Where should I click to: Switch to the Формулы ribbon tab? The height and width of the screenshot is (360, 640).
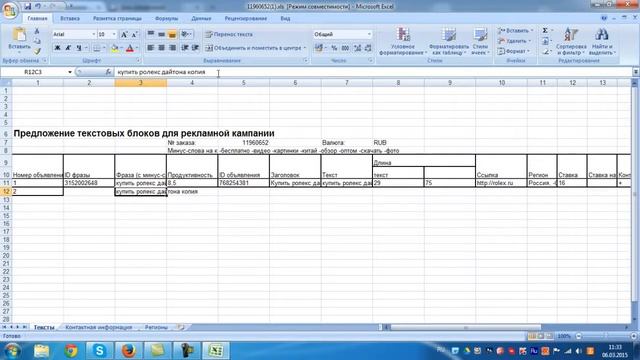(166, 18)
